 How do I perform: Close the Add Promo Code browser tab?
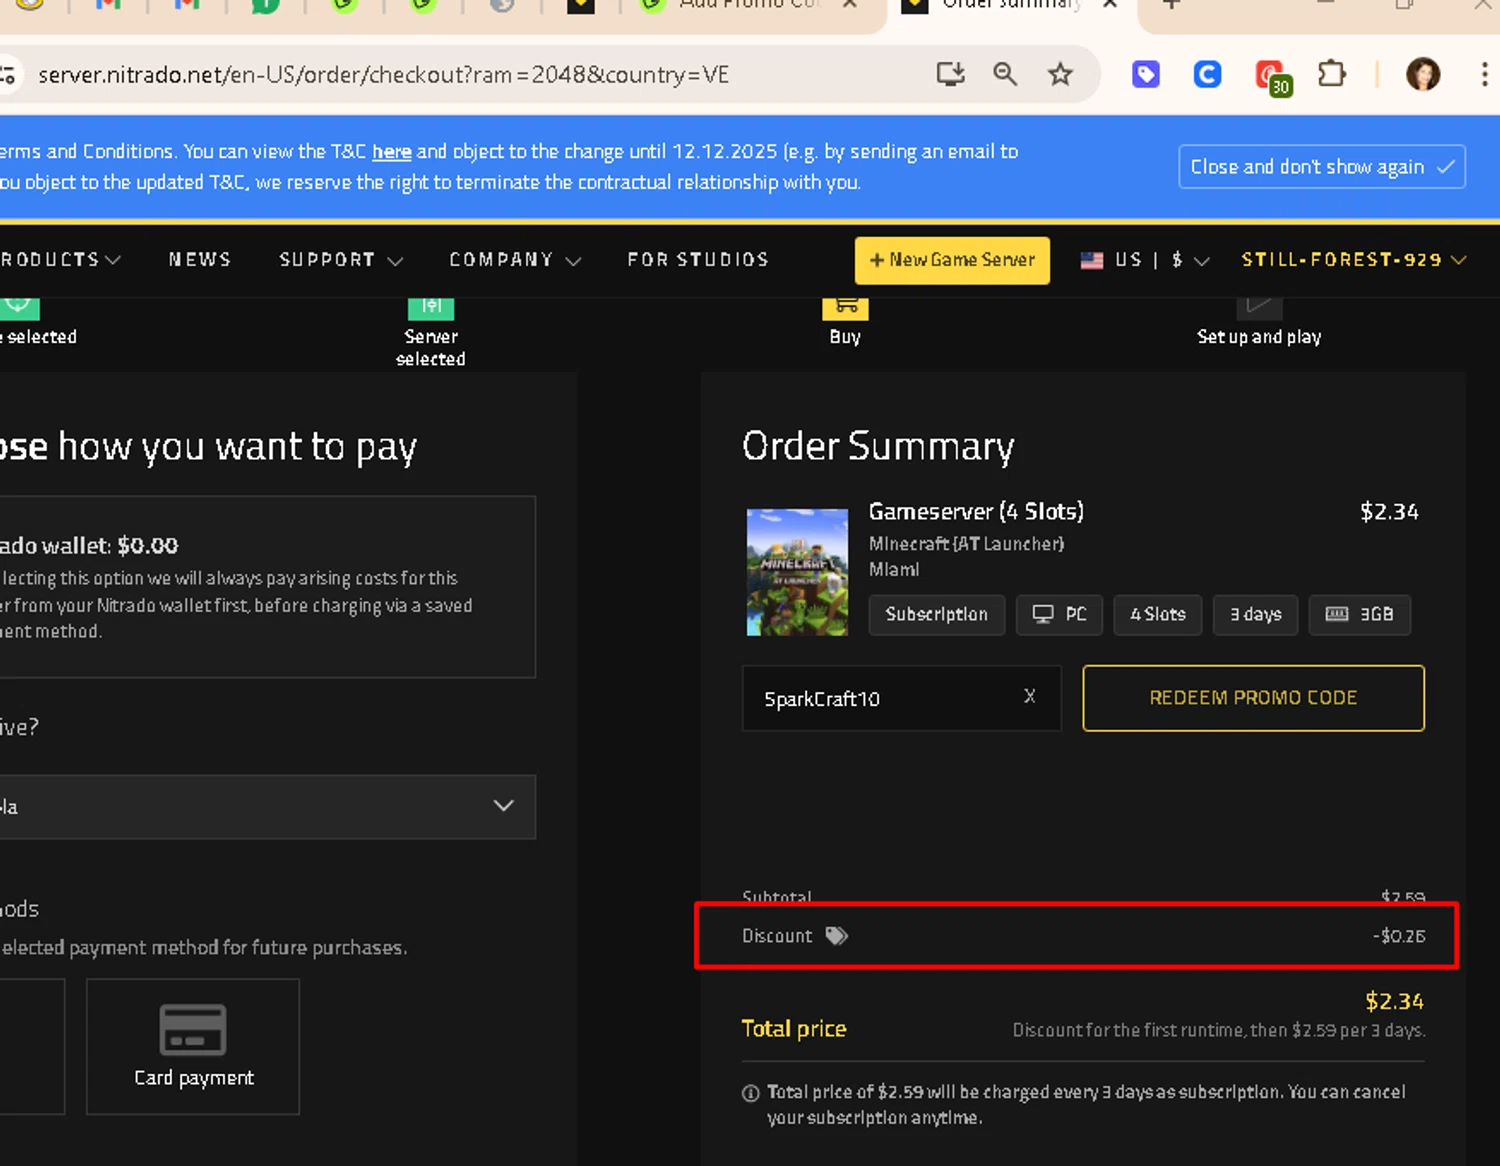pos(849,4)
